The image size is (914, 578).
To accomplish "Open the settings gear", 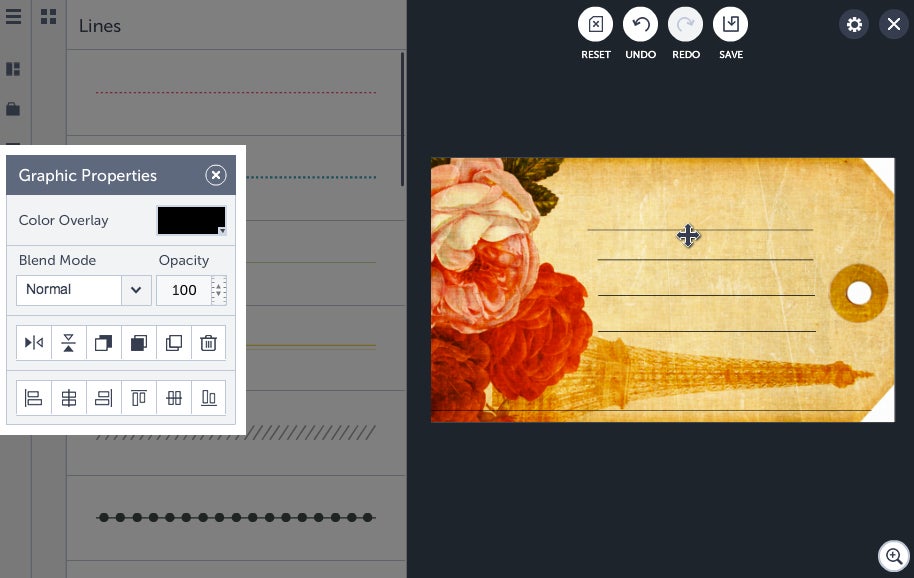I will (854, 24).
